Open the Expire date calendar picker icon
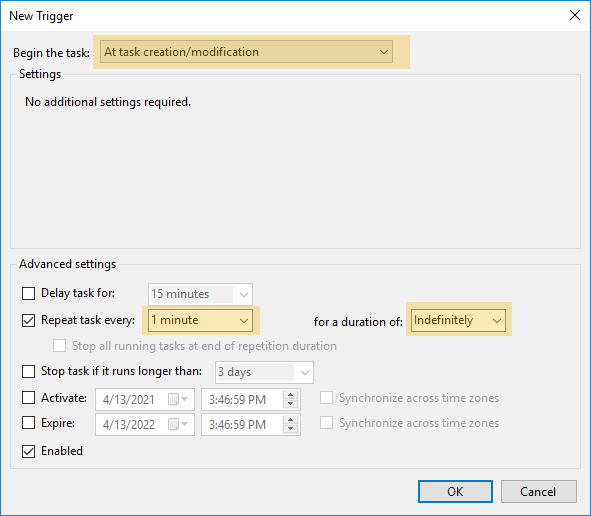591x516 pixels. point(178,424)
